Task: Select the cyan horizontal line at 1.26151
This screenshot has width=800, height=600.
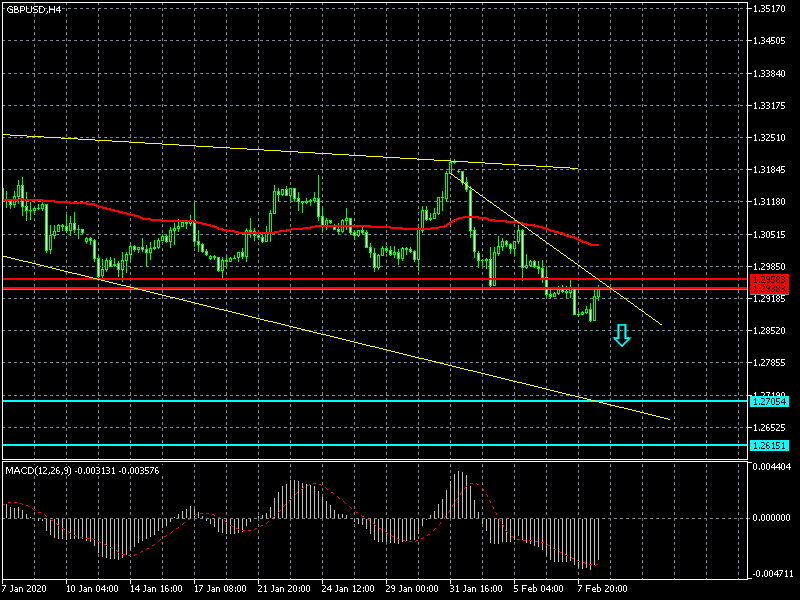Action: [300, 445]
